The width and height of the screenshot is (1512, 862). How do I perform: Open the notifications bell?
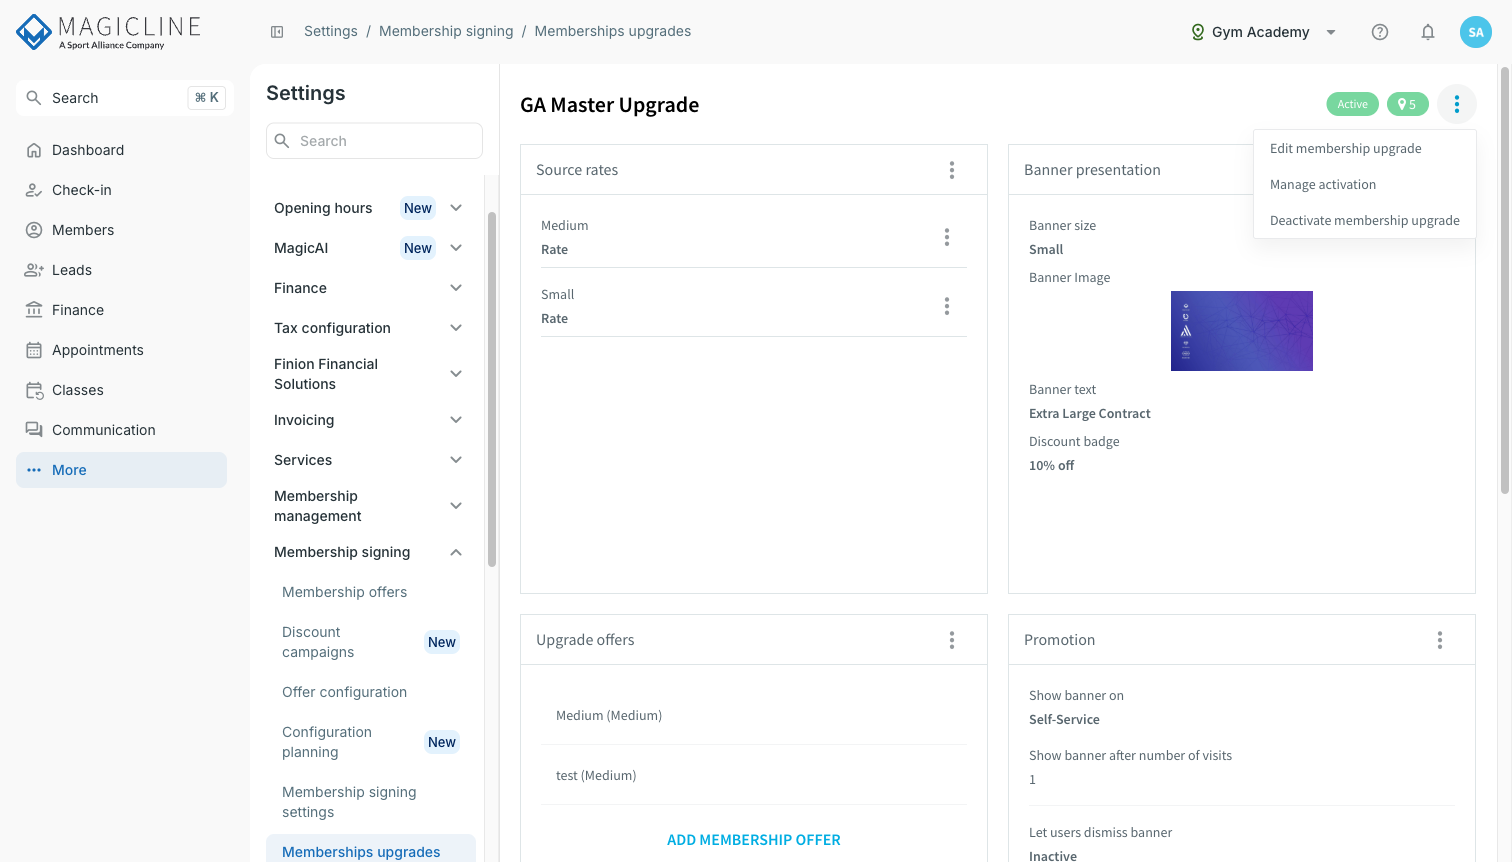pyautogui.click(x=1428, y=32)
